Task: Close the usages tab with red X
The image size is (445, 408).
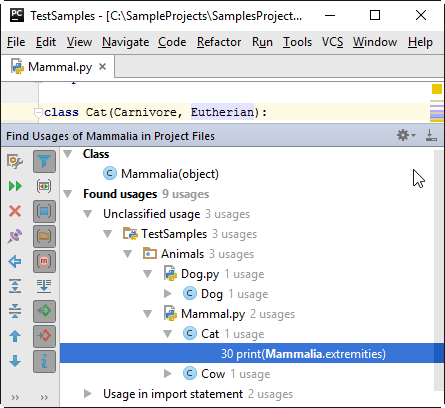Action: click(x=15, y=211)
